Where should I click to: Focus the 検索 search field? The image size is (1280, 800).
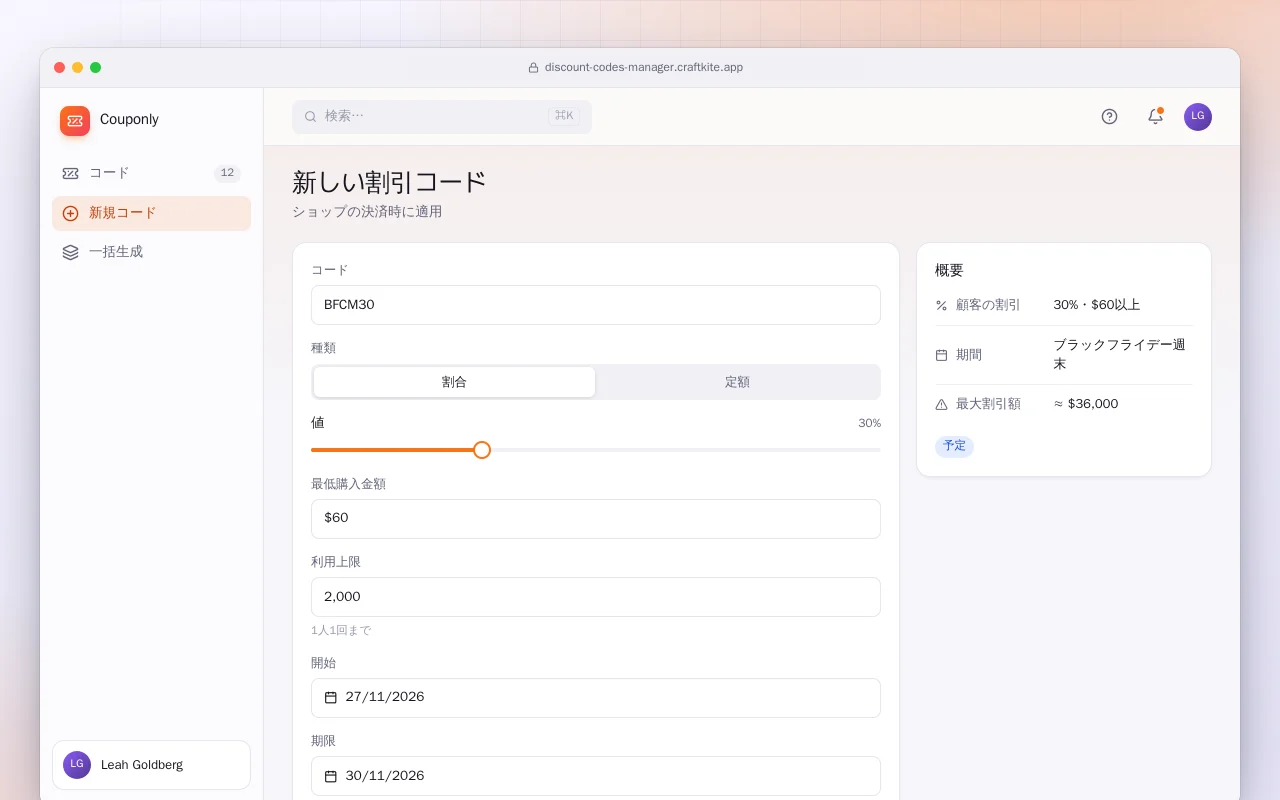coord(442,116)
